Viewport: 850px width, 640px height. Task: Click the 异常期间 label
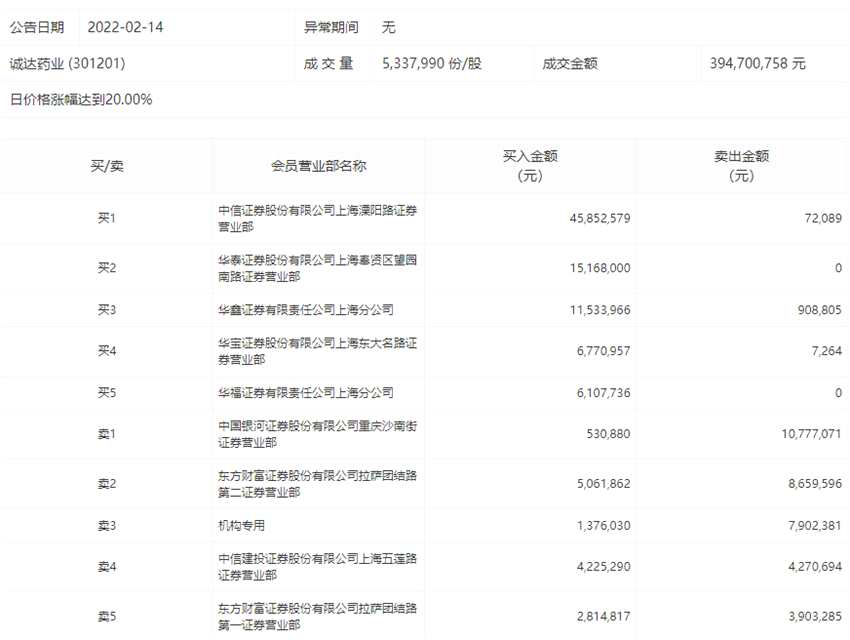click(331, 27)
